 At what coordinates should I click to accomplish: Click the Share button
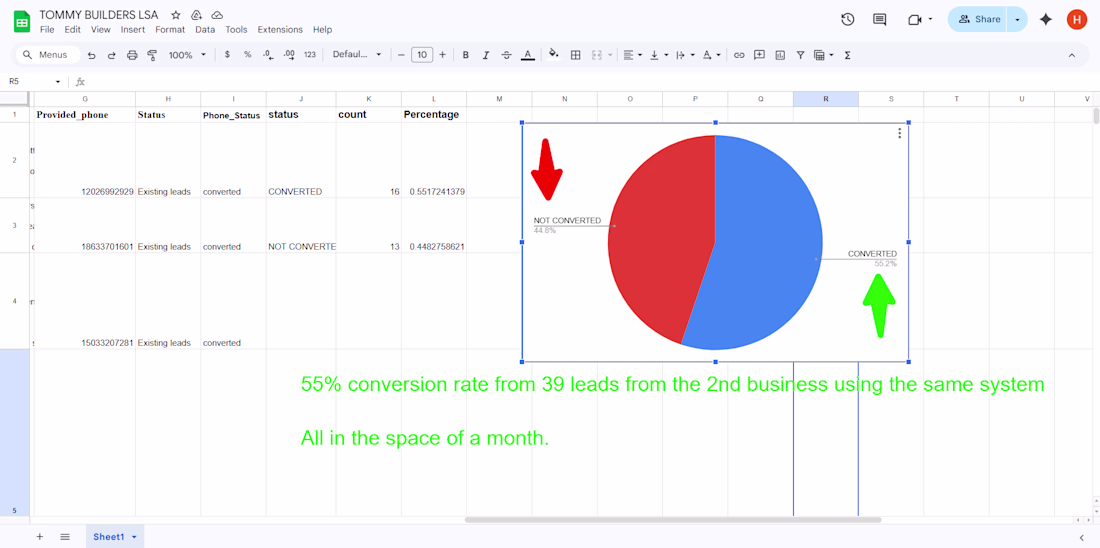(978, 20)
